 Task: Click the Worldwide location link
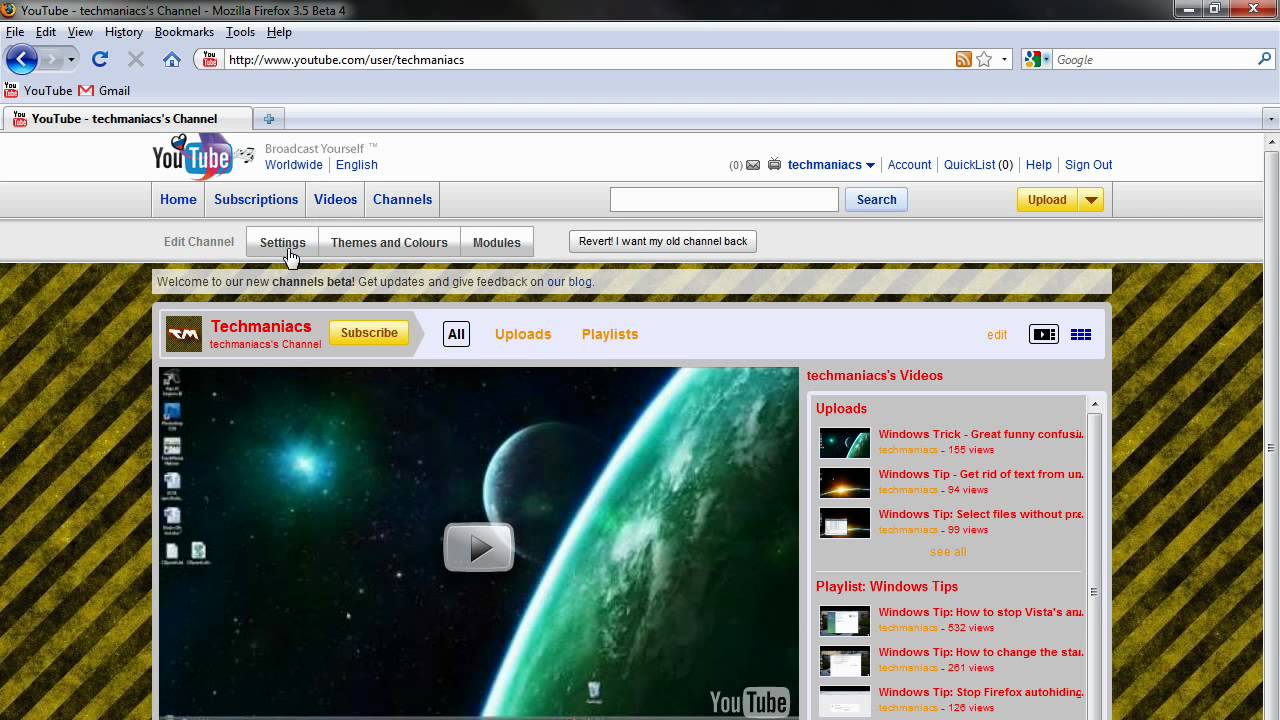pos(294,165)
